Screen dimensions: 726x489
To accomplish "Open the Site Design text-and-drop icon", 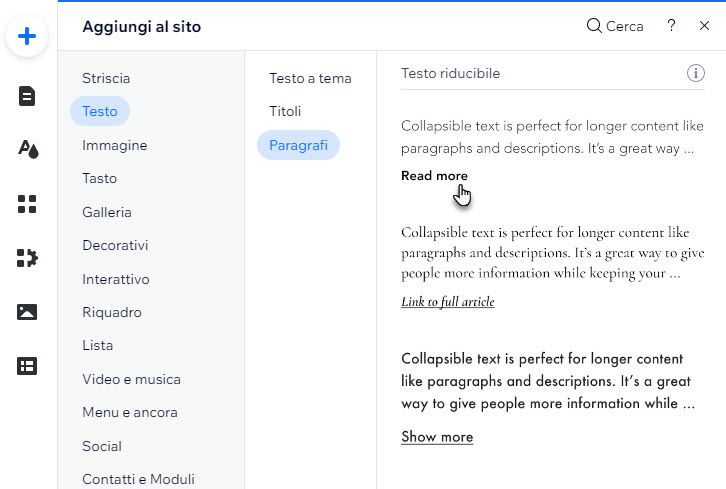I will click(28, 149).
